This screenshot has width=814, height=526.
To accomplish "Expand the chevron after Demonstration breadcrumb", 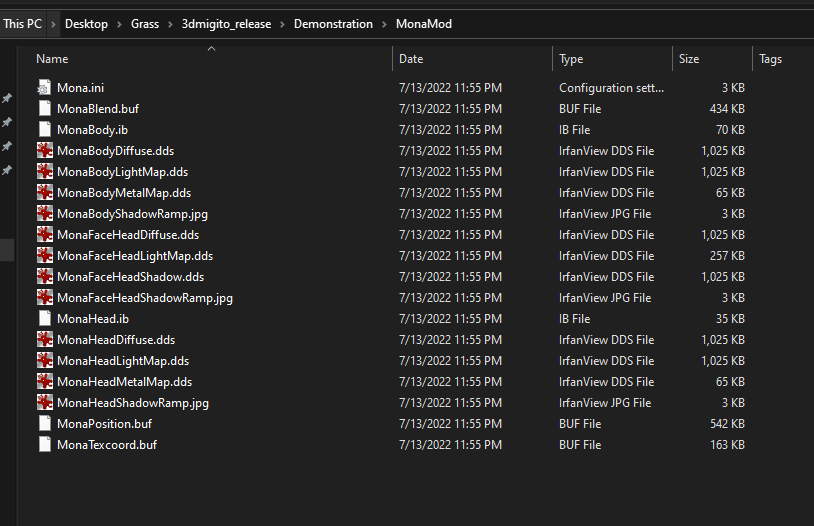I will (x=384, y=24).
